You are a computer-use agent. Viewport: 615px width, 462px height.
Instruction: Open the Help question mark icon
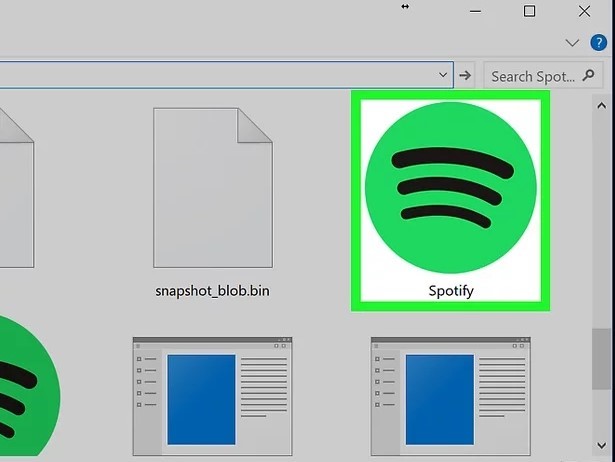(599, 42)
